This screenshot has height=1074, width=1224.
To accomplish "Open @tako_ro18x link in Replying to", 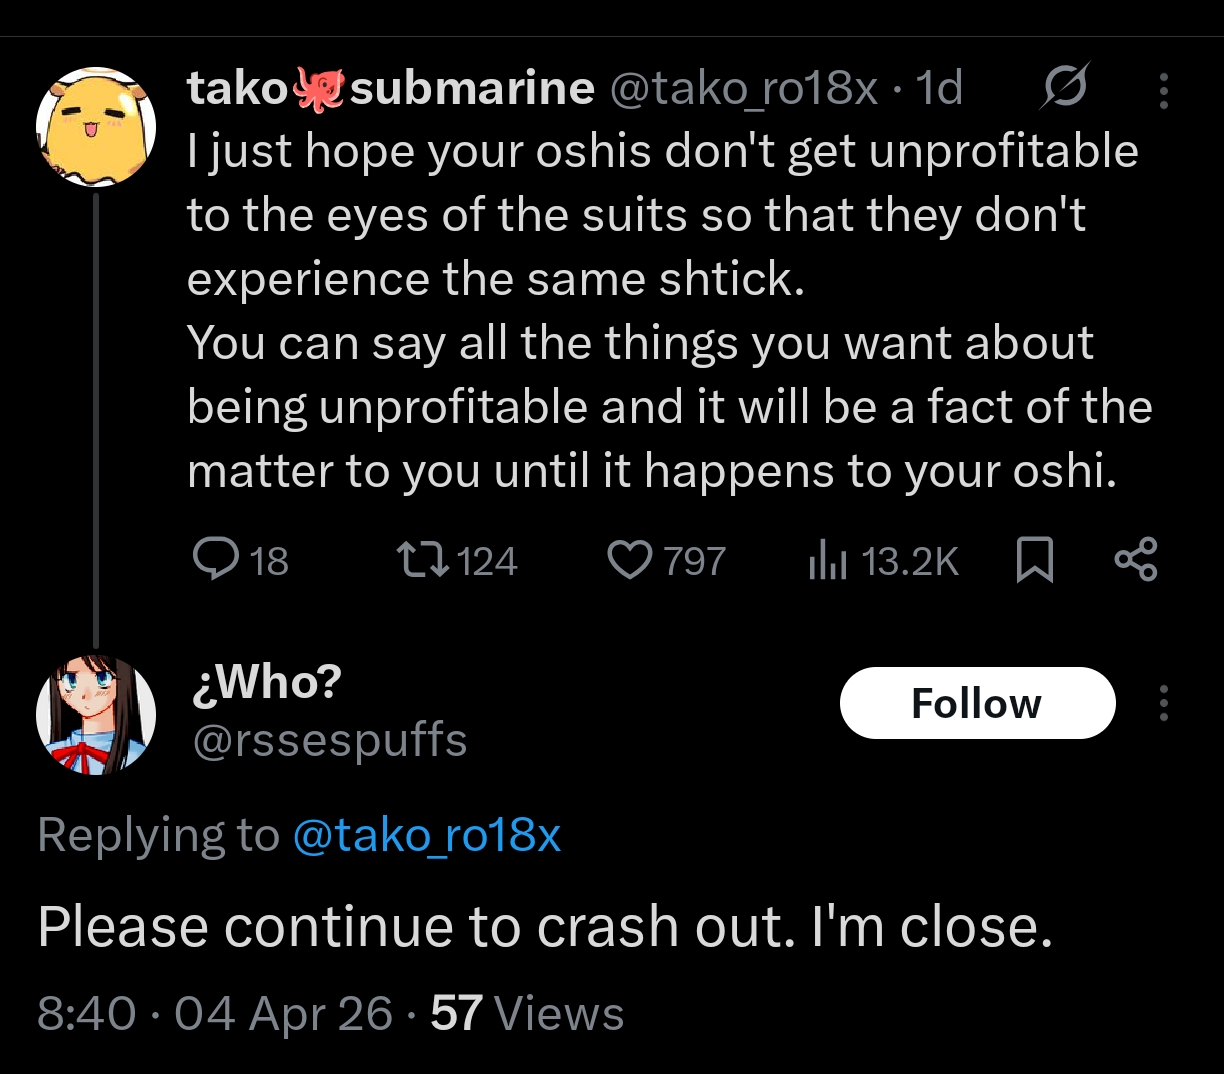I will pyautogui.click(x=426, y=835).
